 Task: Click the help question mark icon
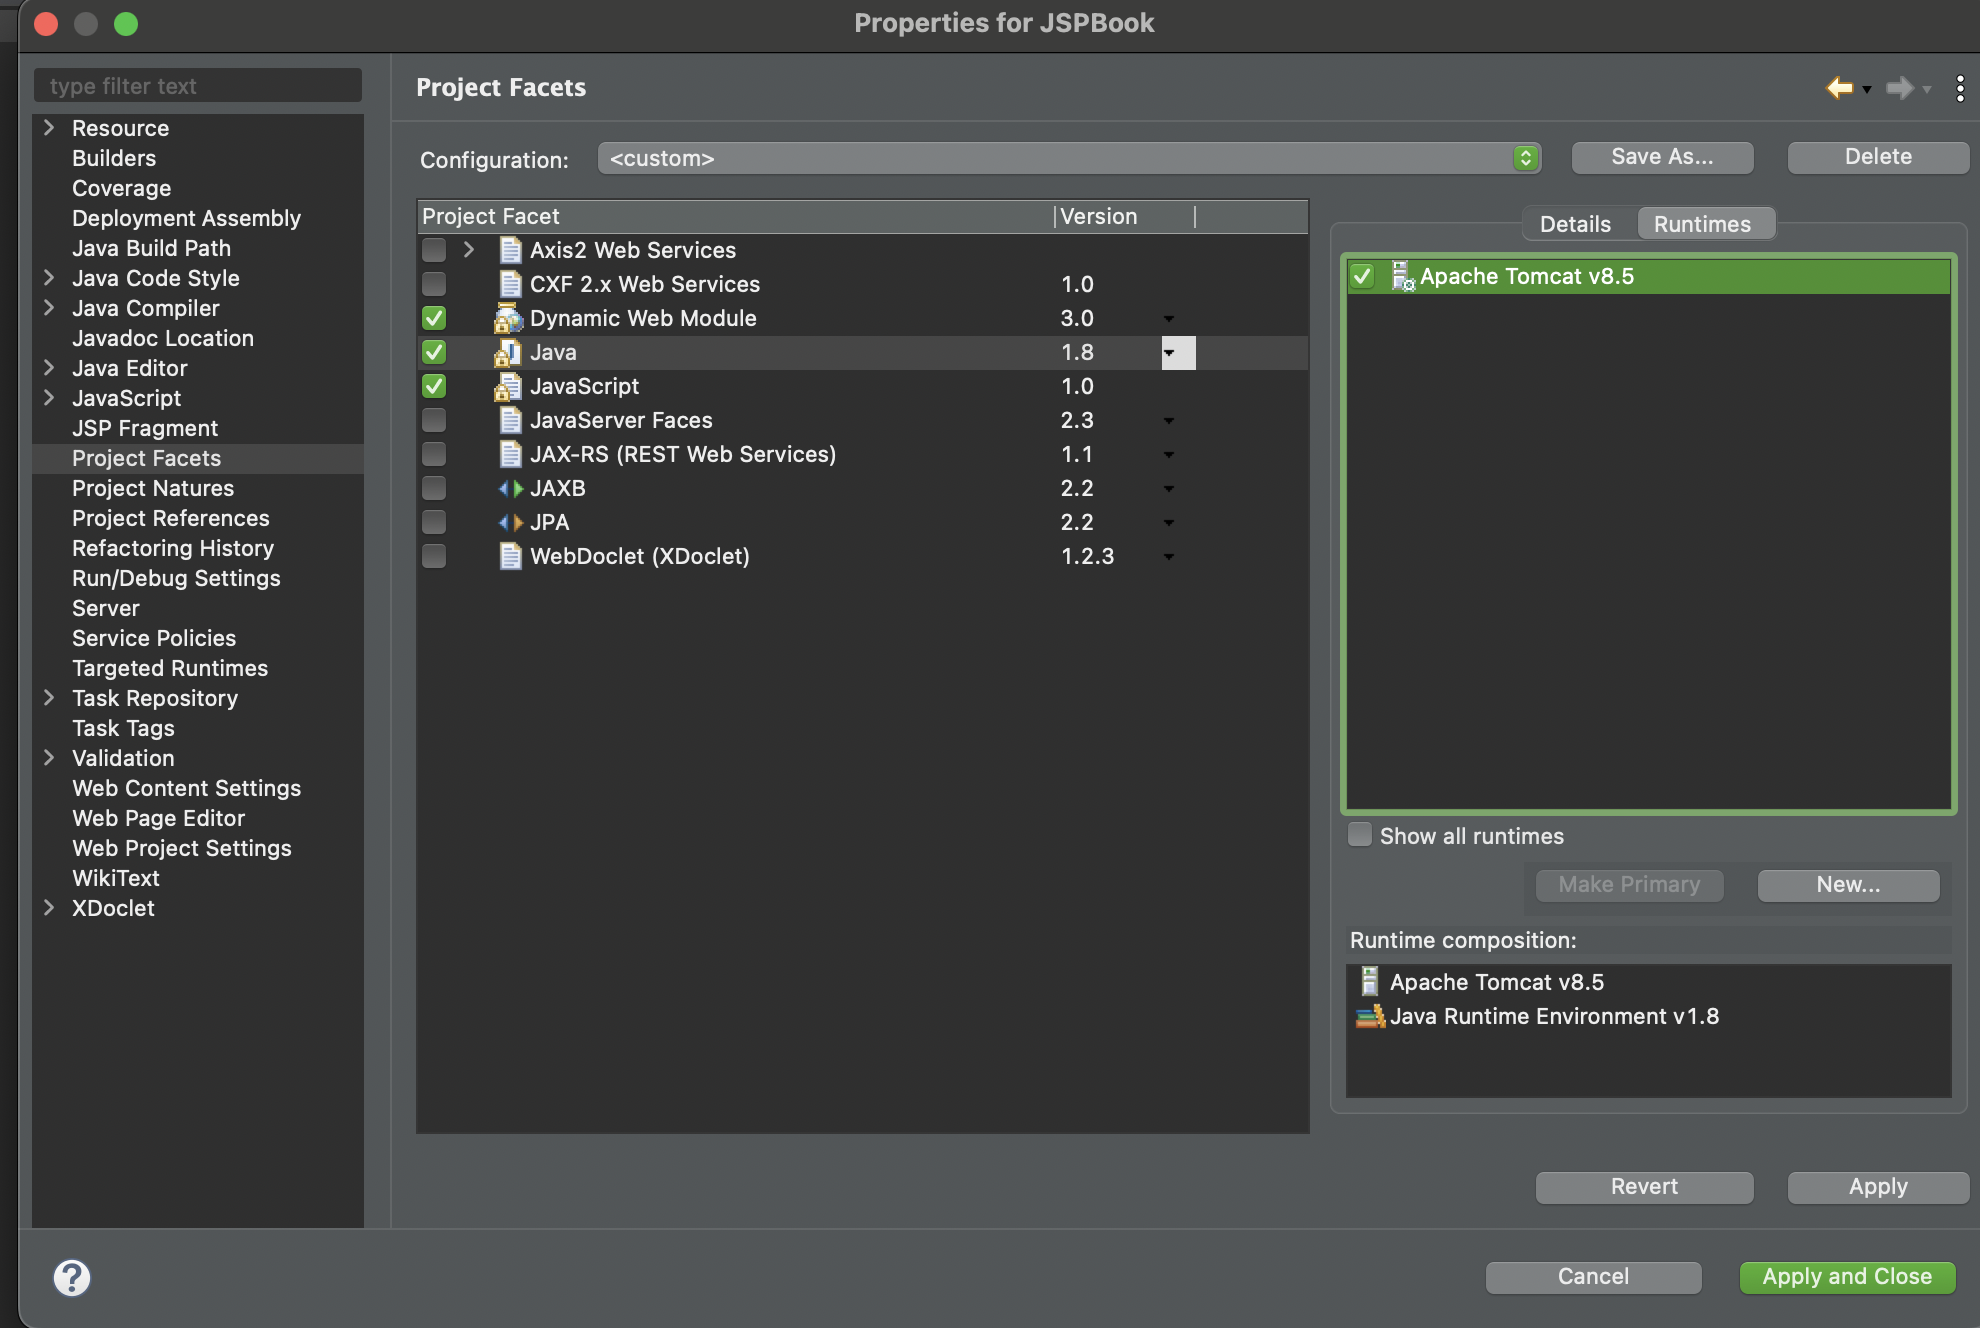[72, 1277]
